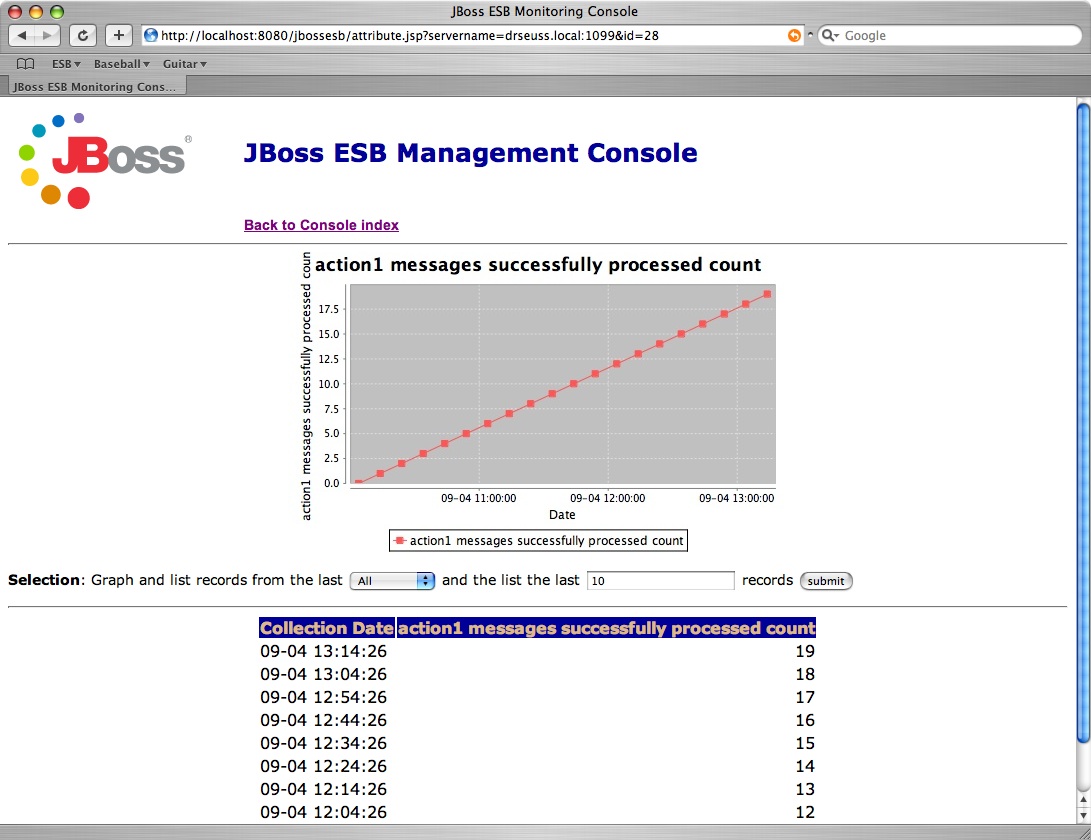The image size is (1091, 840).
Task: Follow the Back to Console index link
Action: (x=321, y=225)
